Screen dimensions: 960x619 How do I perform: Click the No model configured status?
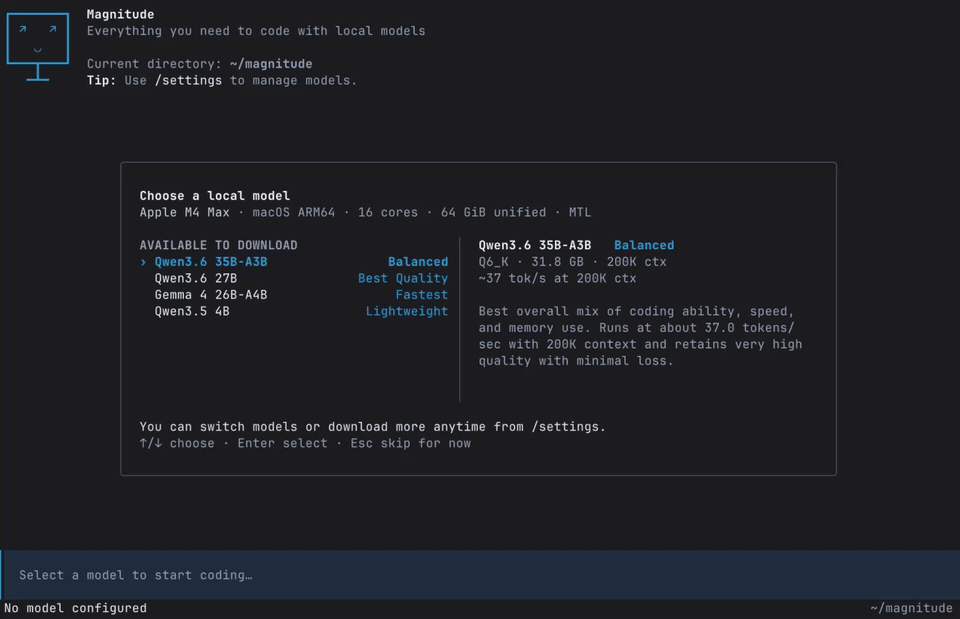75,609
